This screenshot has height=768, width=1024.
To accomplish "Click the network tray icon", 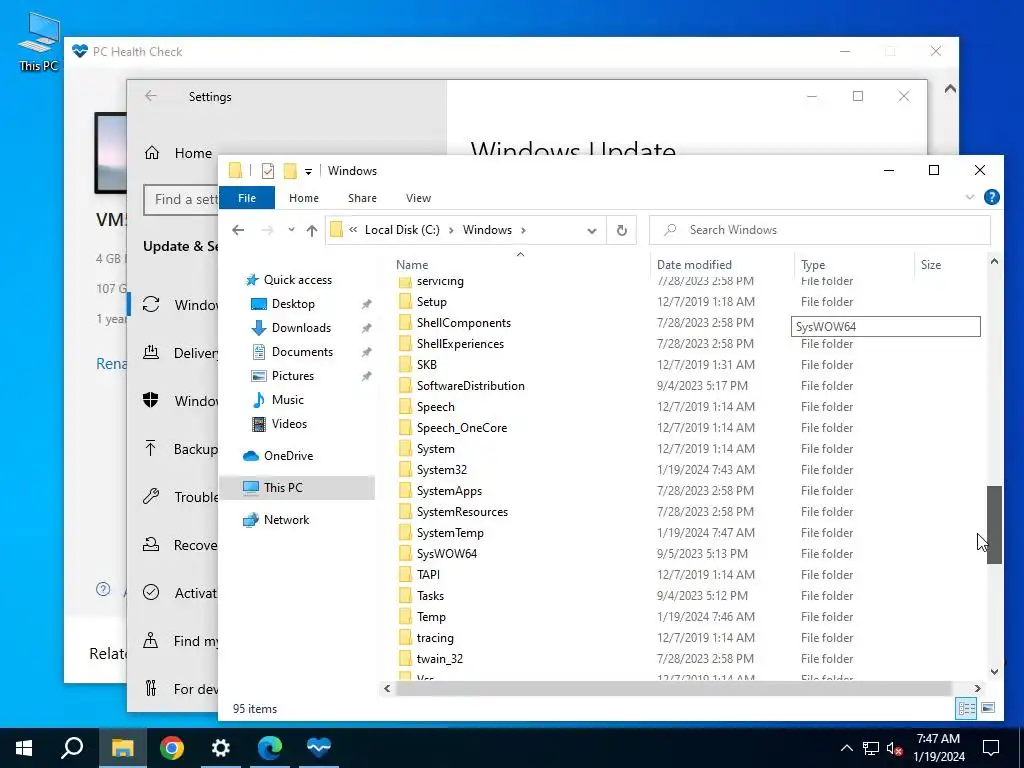I will (871, 748).
